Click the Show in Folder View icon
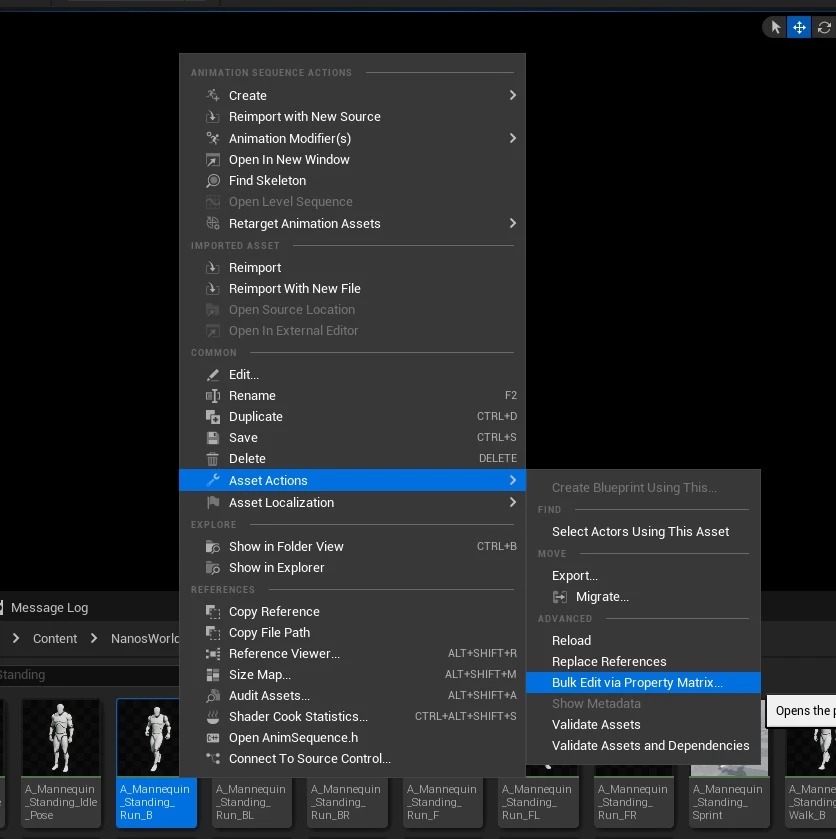836x839 pixels. pyautogui.click(x=213, y=547)
